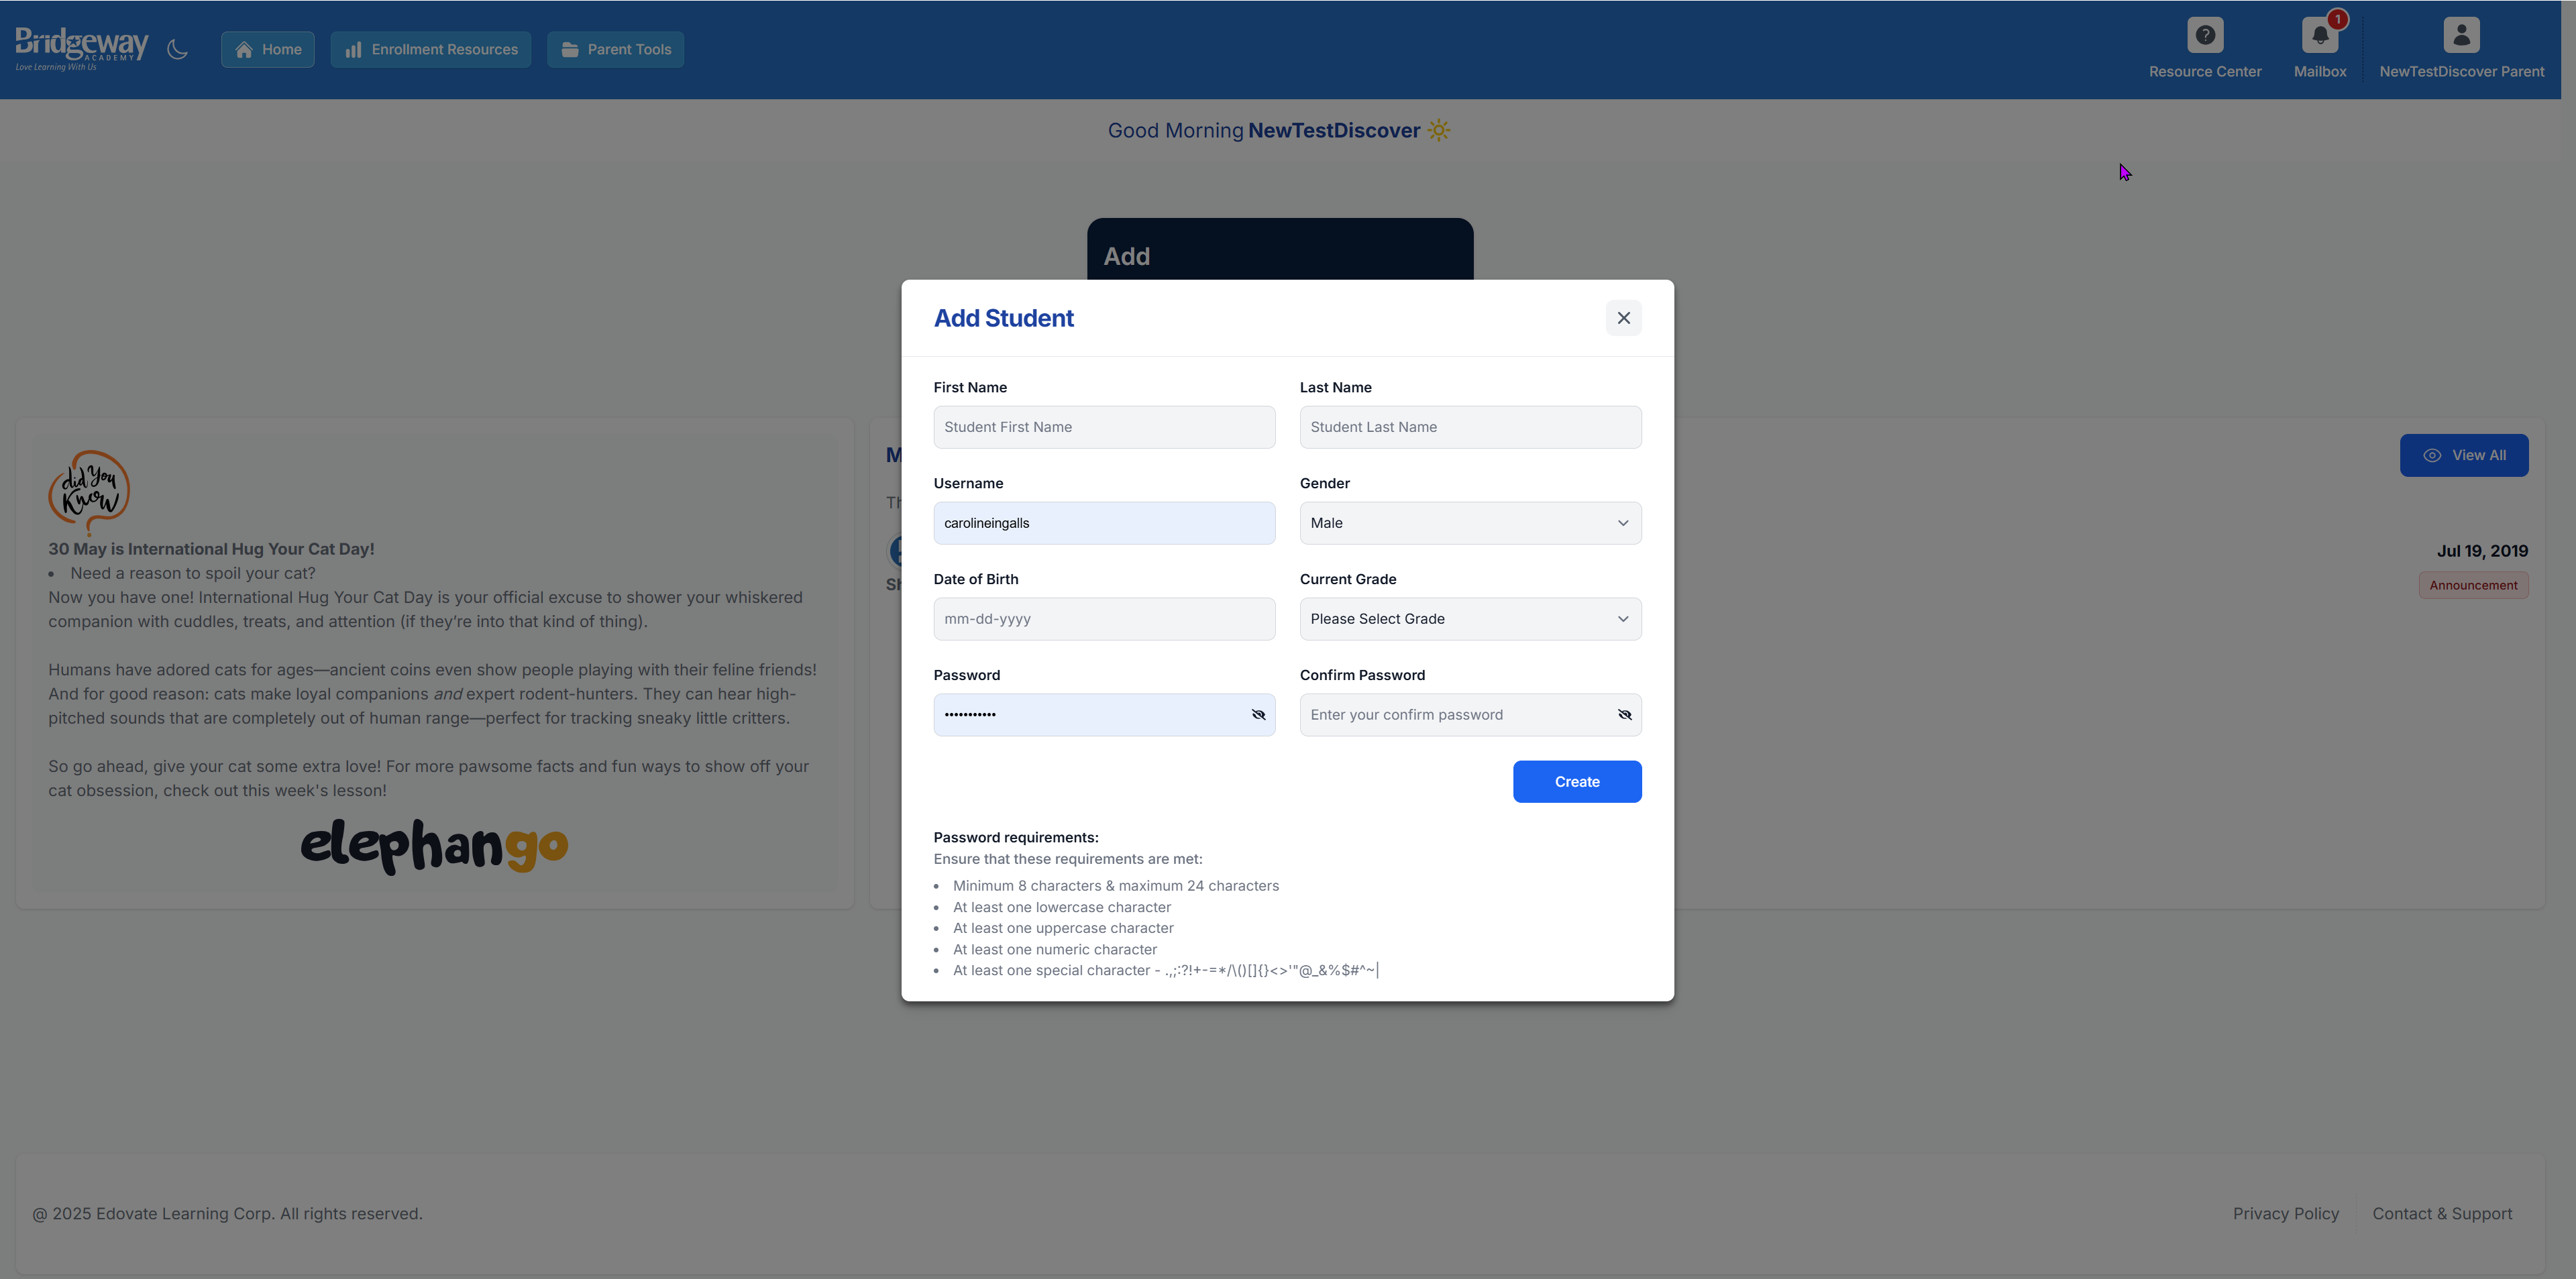This screenshot has width=2576, height=1279.
Task: Expand the Current Grade dropdown
Action: point(1470,619)
